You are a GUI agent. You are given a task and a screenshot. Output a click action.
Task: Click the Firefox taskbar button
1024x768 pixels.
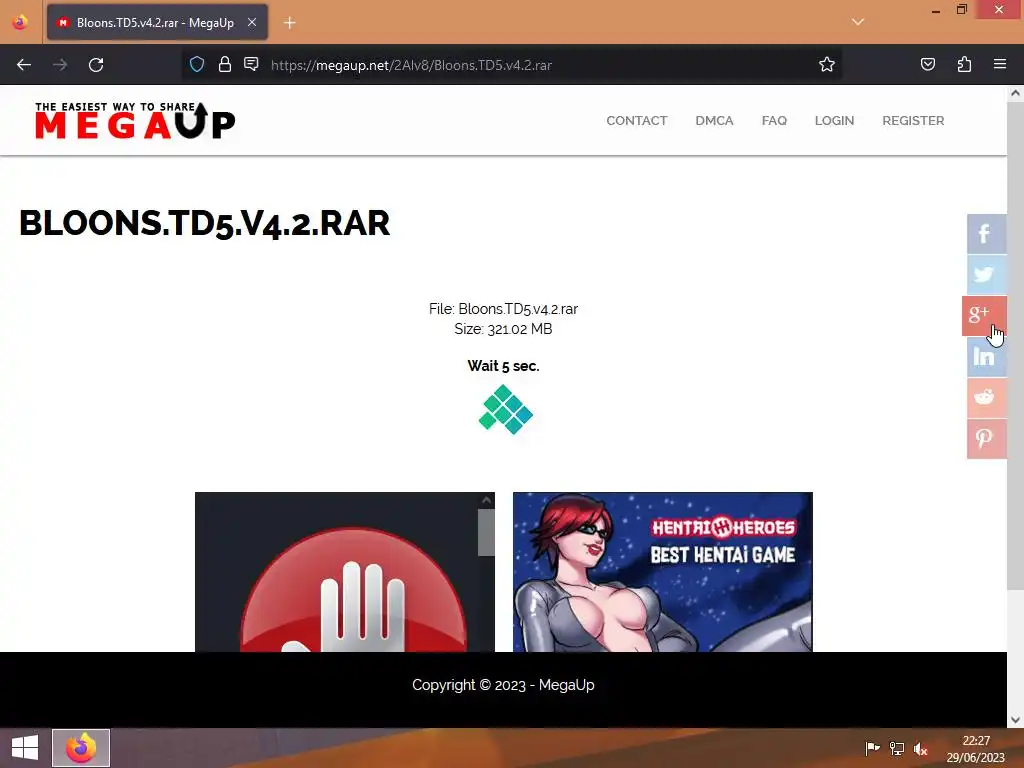[x=81, y=748]
